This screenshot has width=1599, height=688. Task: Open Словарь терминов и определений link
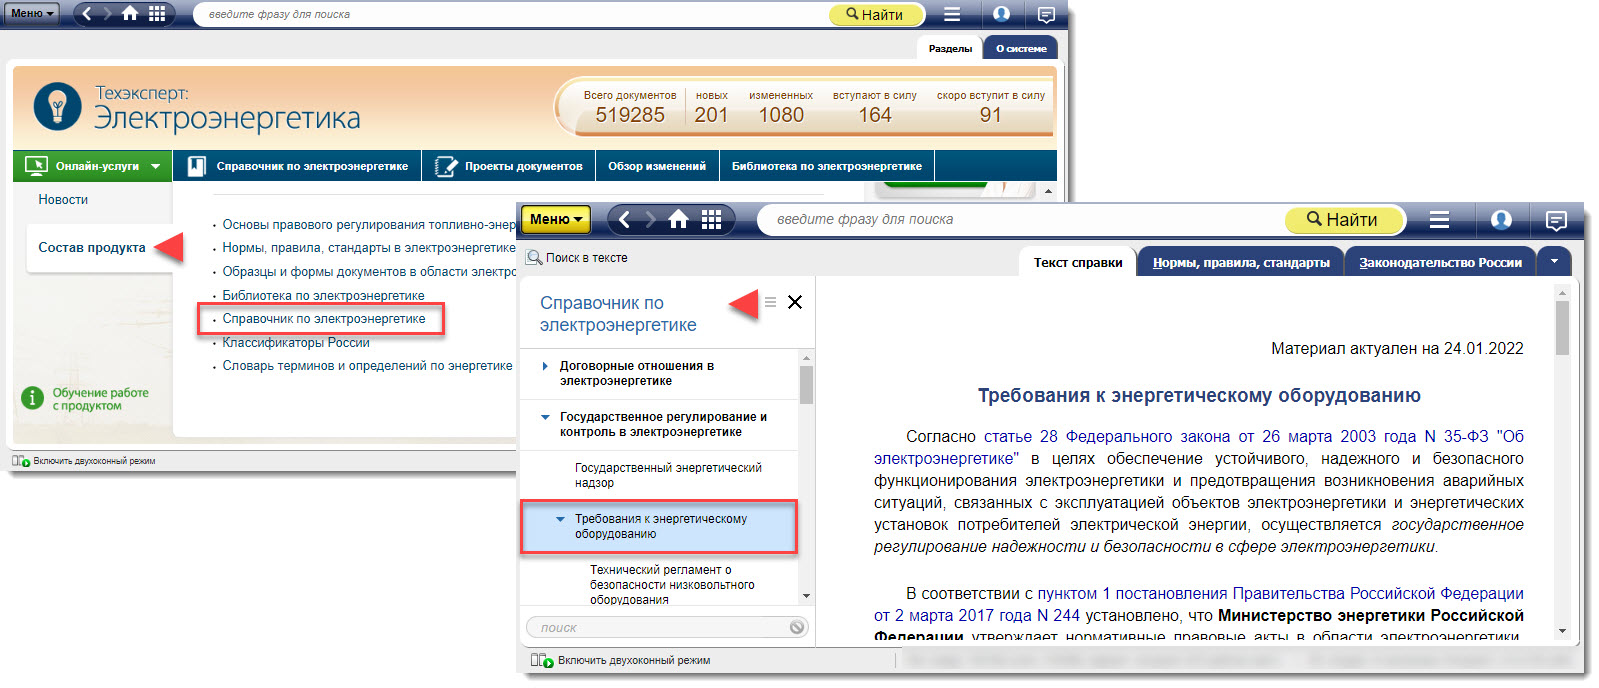tap(367, 366)
